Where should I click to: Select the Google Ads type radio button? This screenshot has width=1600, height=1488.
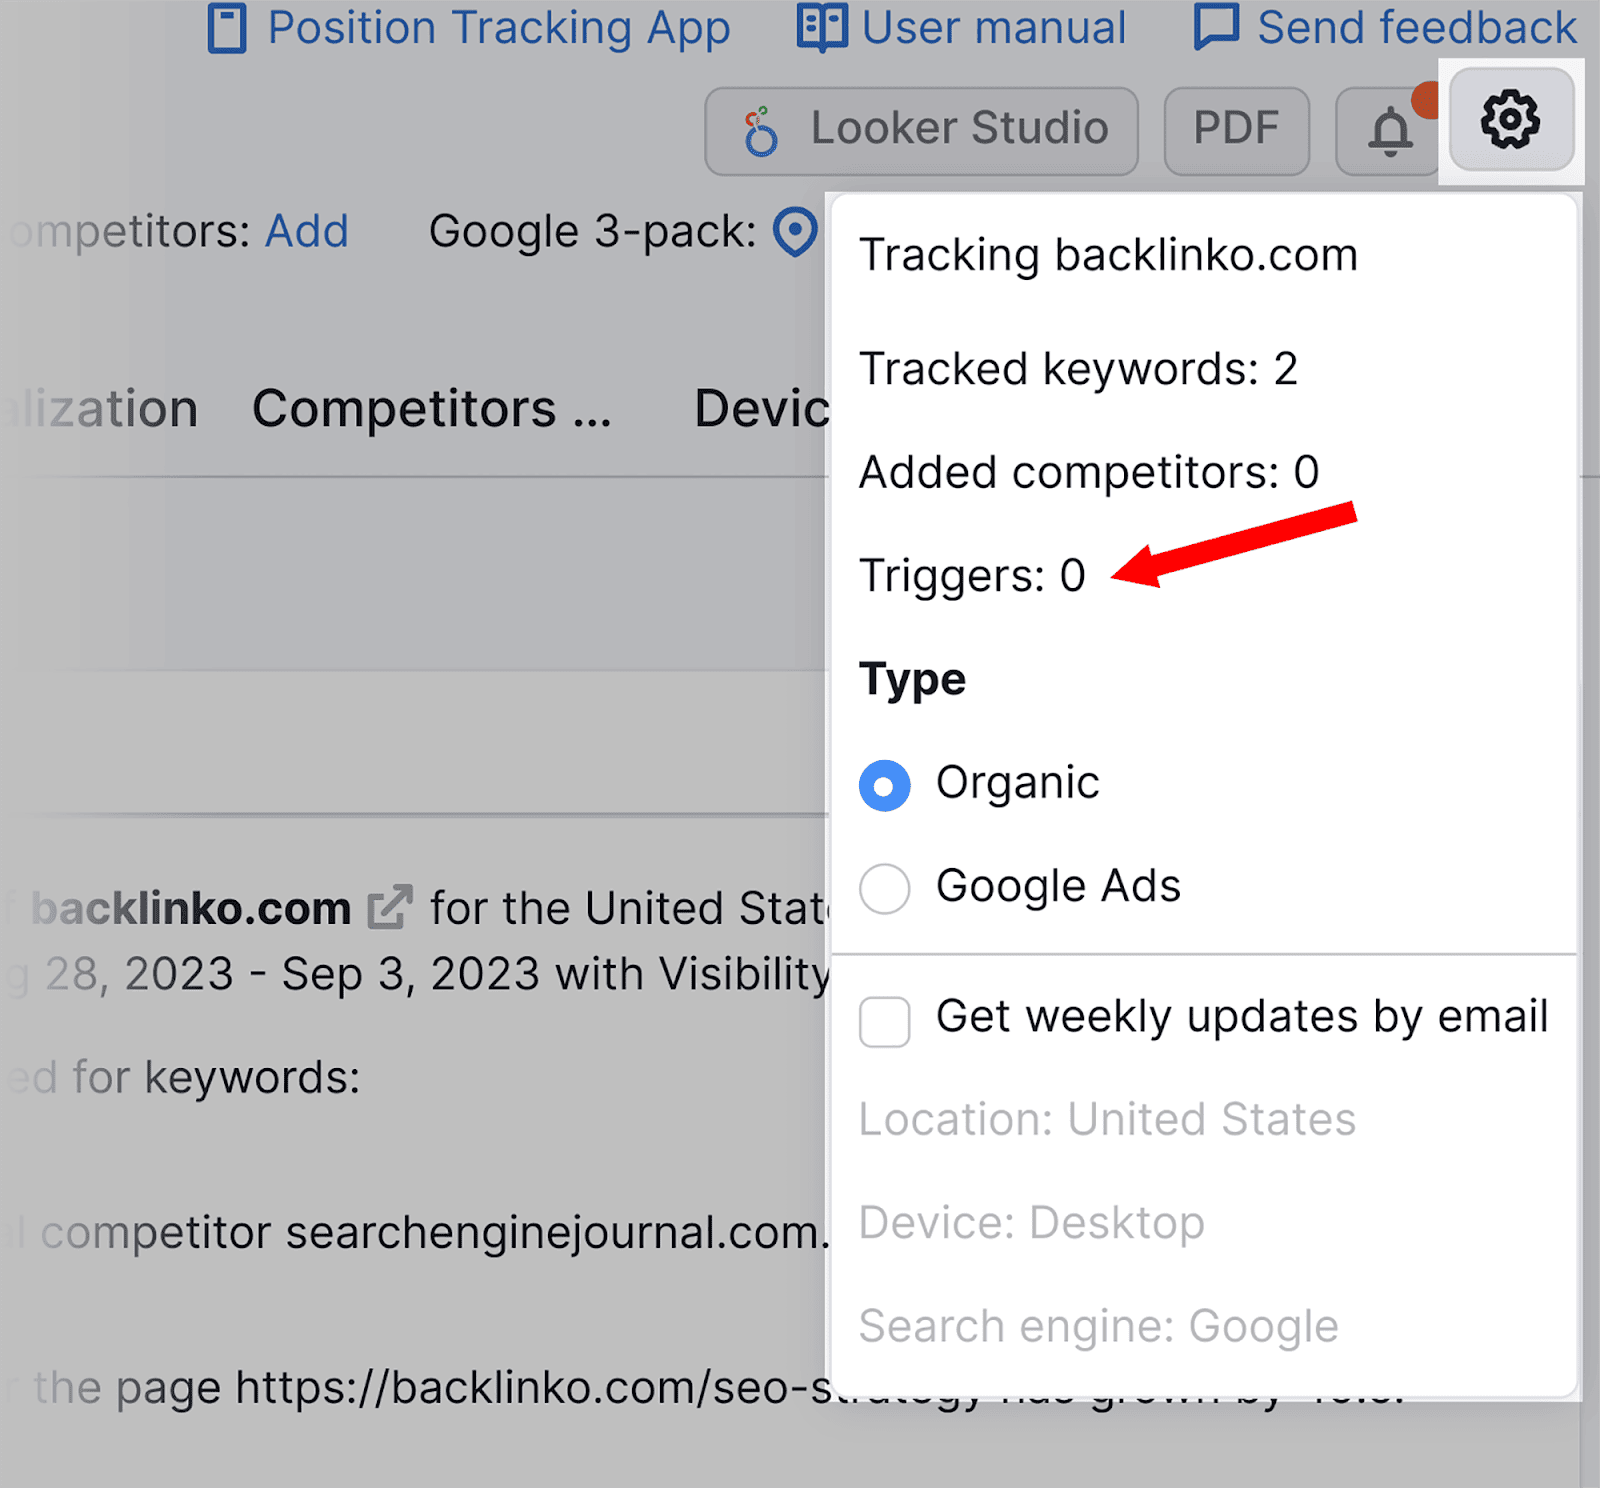(x=884, y=888)
